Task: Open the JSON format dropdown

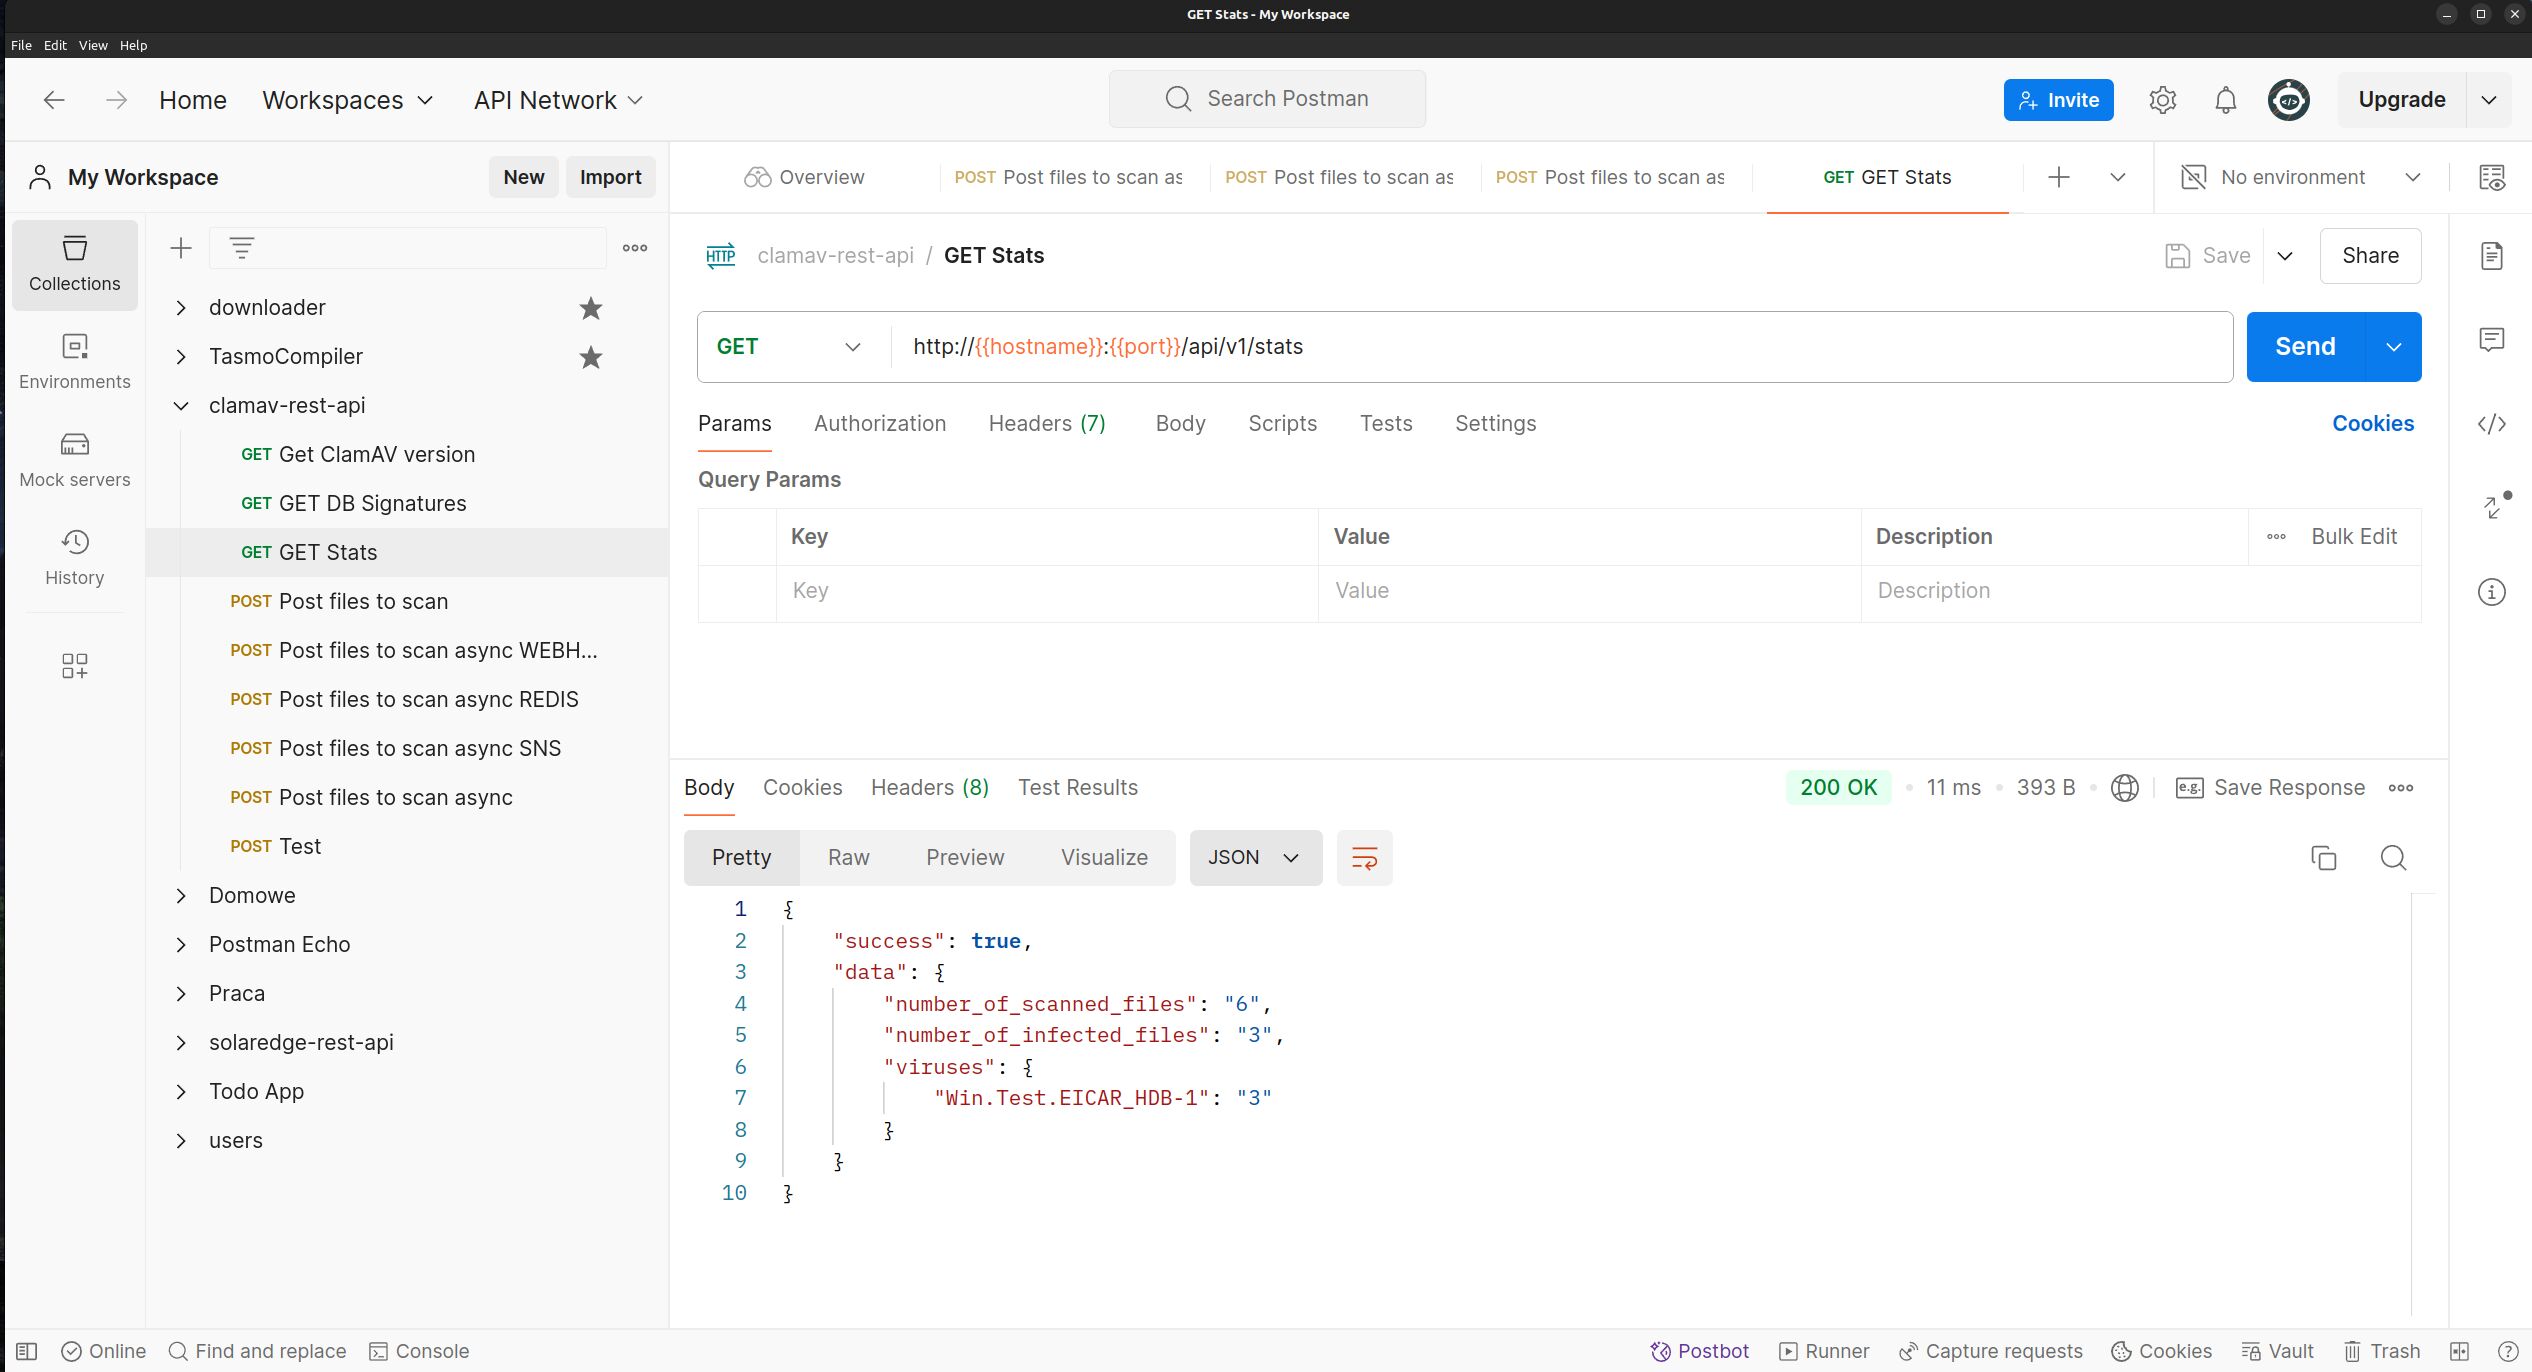Action: click(x=1255, y=858)
